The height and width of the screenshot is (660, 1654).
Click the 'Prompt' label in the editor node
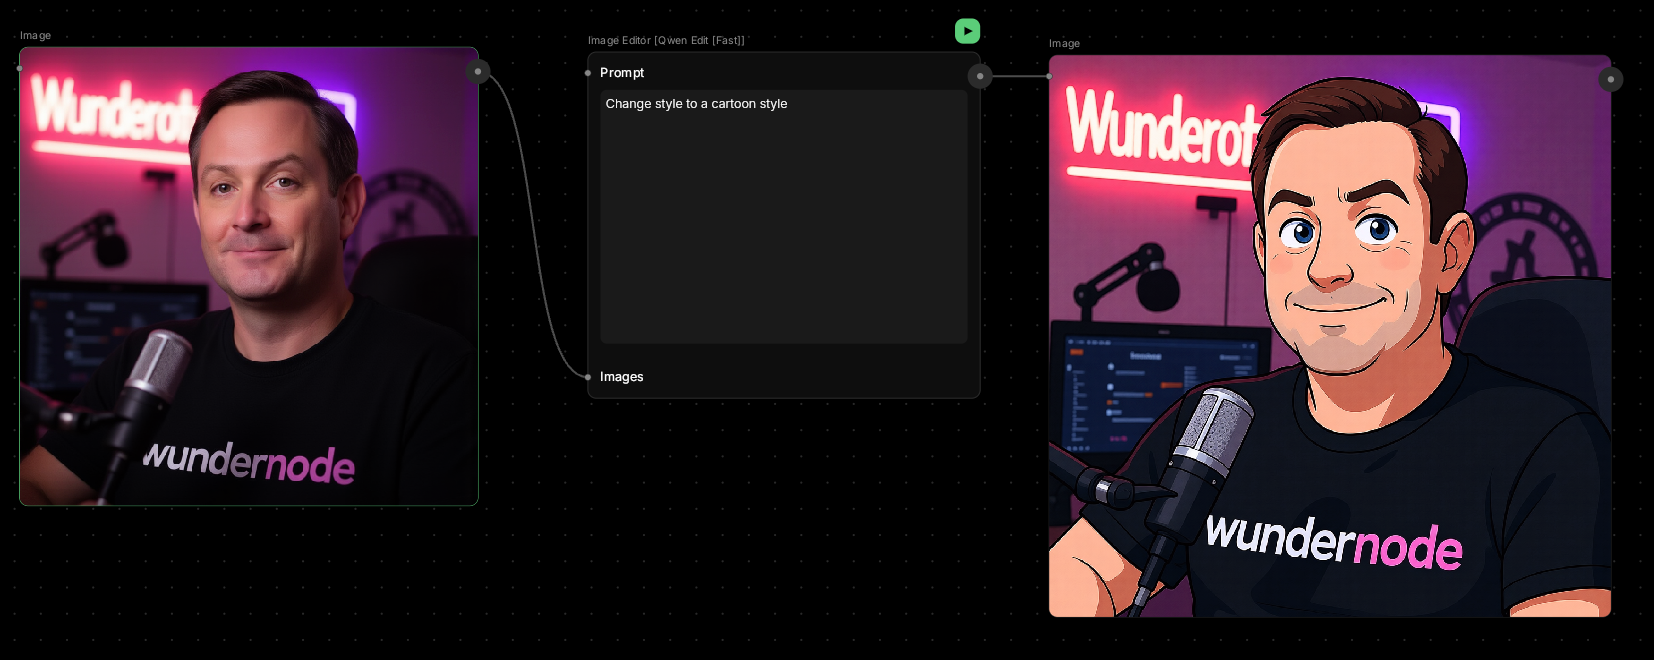[x=622, y=73]
